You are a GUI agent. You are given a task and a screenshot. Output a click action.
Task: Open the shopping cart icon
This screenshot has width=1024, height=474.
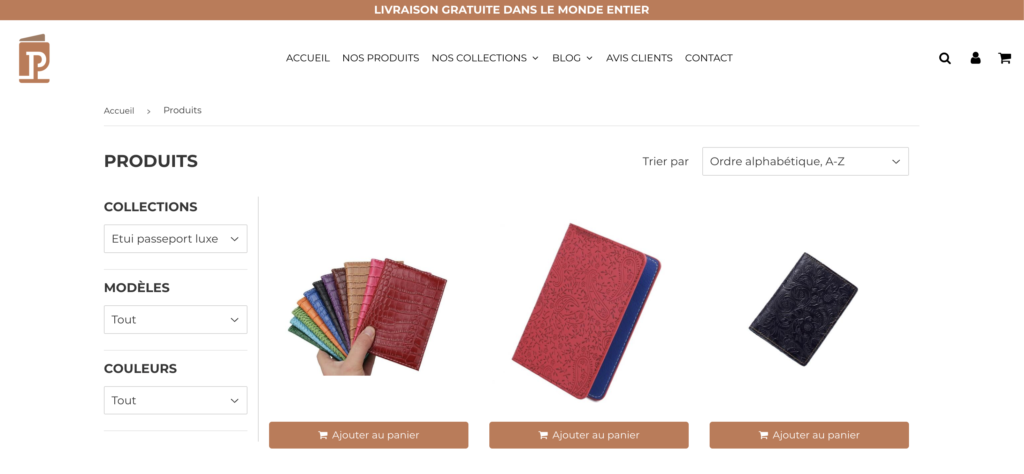pyautogui.click(x=1004, y=58)
